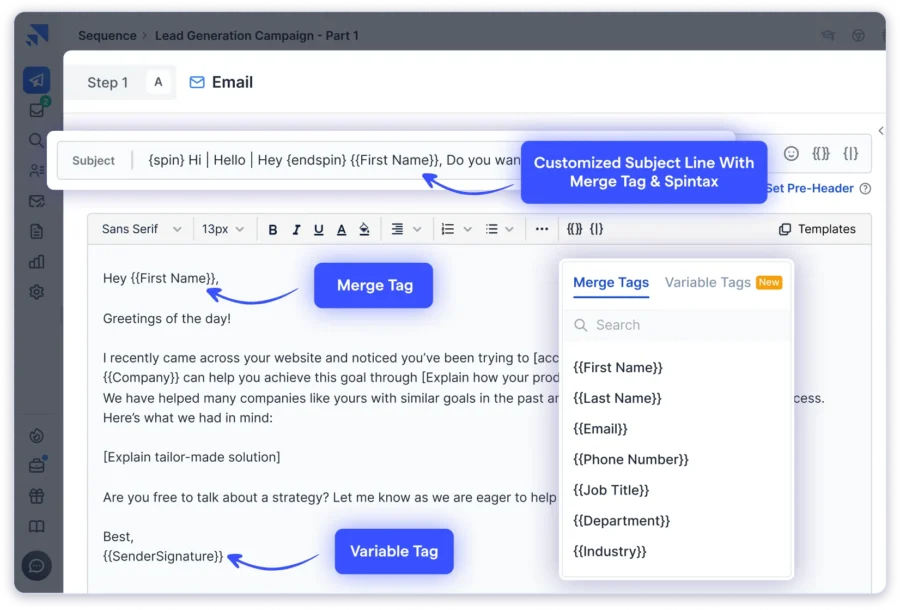
Task: Click the bullet list icon
Action: pyautogui.click(x=492, y=230)
